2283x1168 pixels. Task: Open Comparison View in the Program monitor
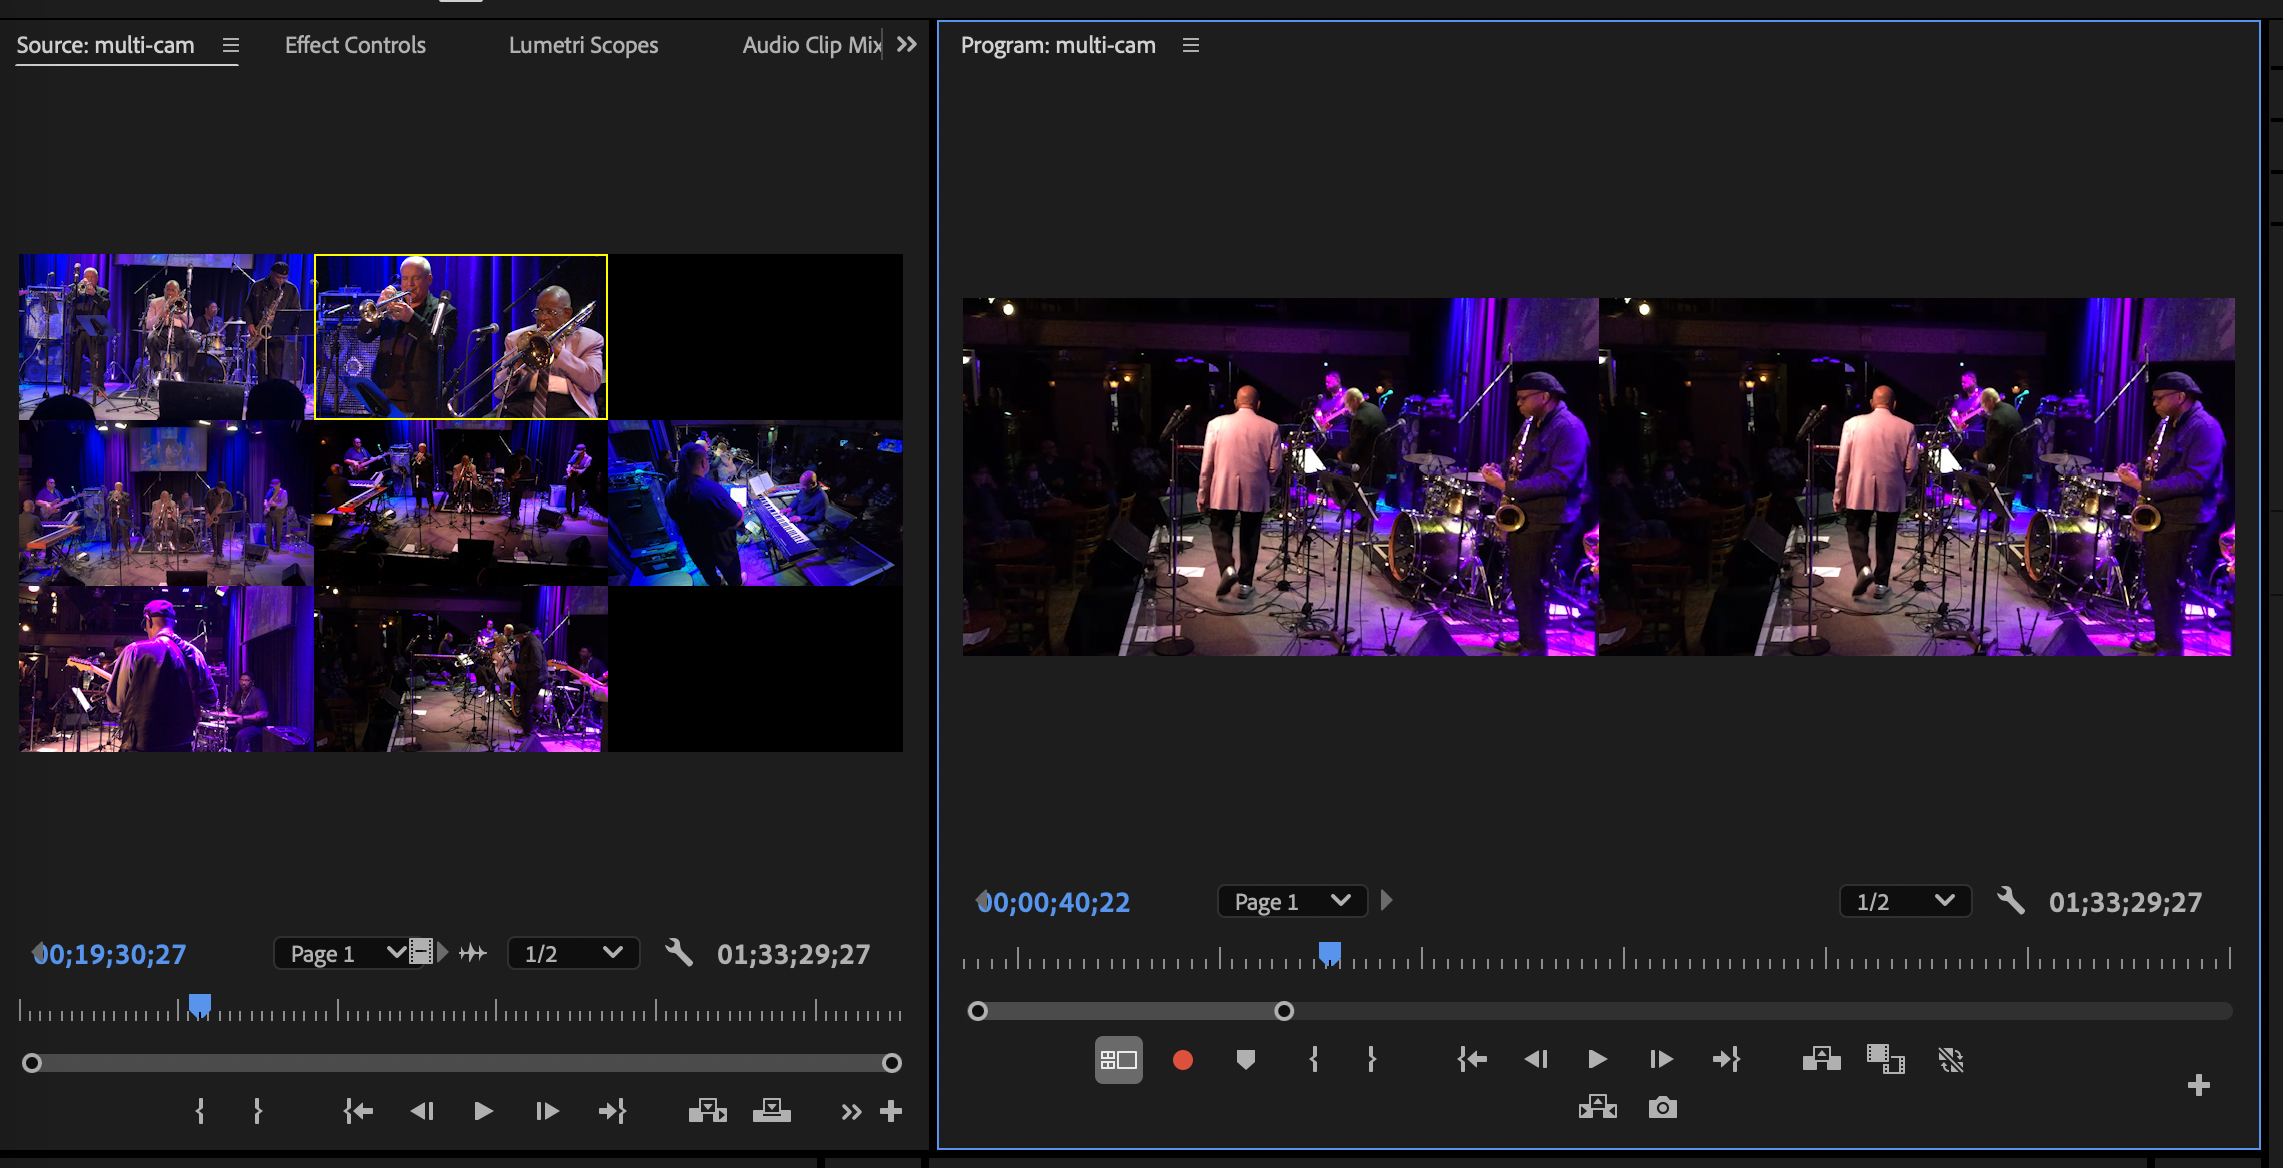tap(1886, 1059)
